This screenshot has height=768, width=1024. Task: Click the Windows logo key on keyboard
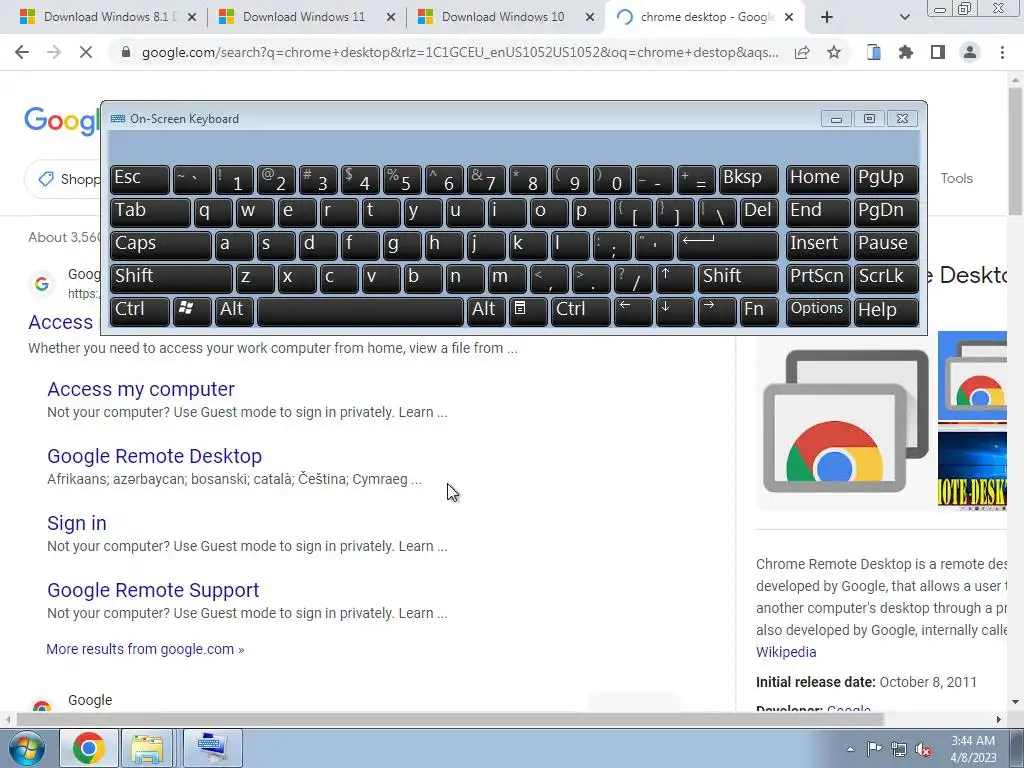(x=192, y=311)
